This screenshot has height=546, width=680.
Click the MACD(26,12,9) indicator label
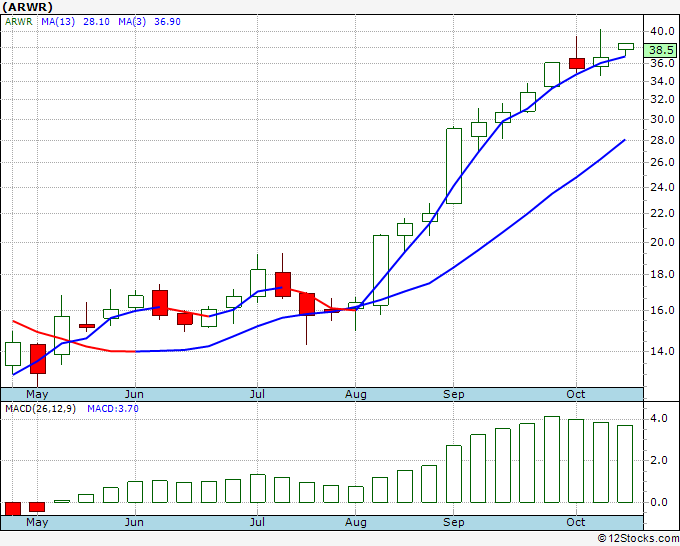(40, 409)
